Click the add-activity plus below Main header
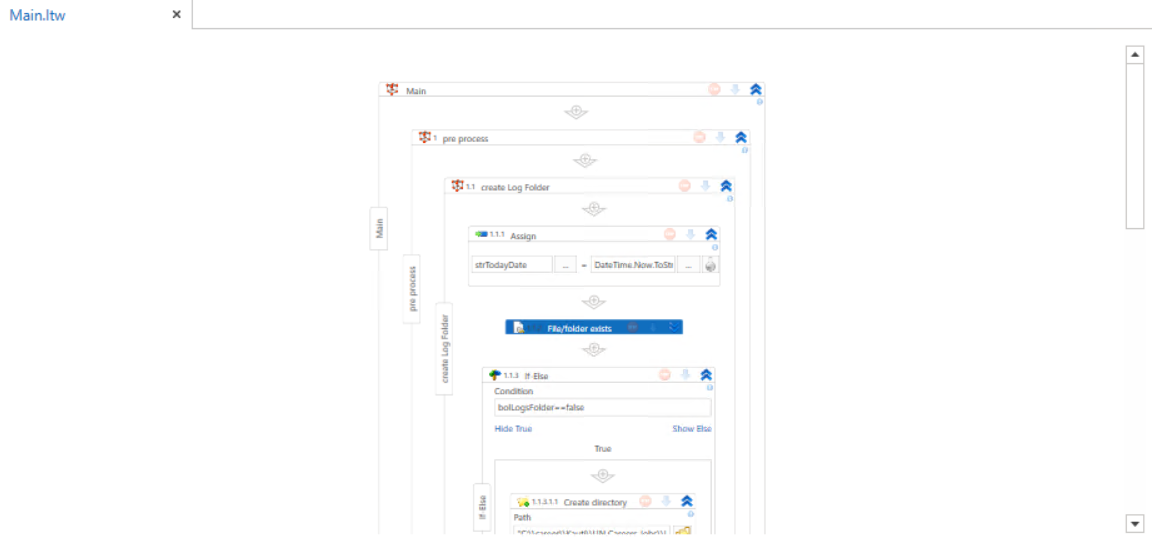Image resolution: width=1152 pixels, height=537 pixels. pyautogui.click(x=575, y=112)
